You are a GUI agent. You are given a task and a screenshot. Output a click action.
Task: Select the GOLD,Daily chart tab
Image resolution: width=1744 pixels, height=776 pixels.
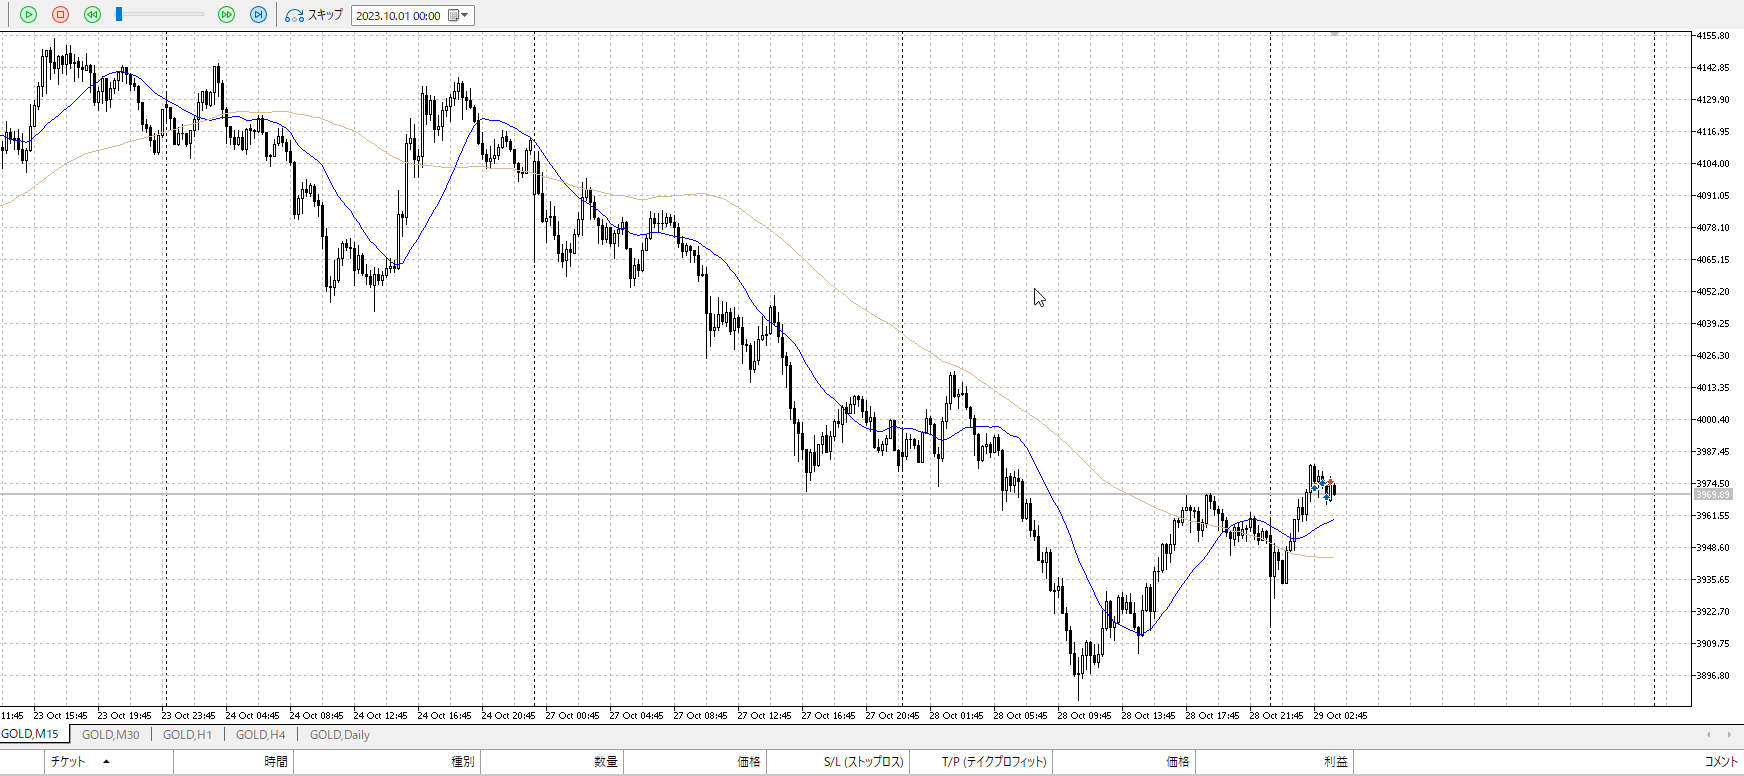(339, 735)
